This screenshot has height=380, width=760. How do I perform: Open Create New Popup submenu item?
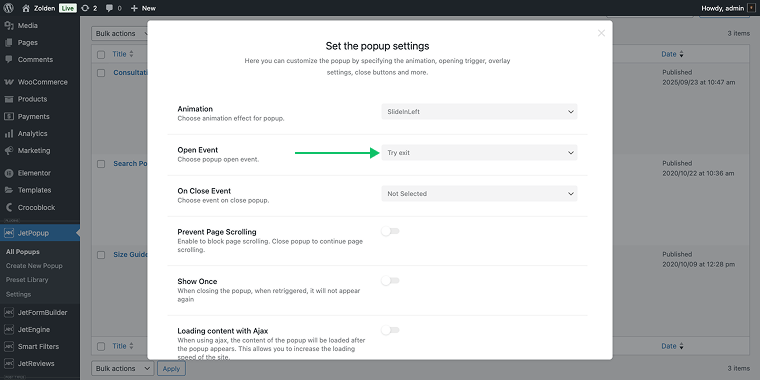tap(34, 266)
